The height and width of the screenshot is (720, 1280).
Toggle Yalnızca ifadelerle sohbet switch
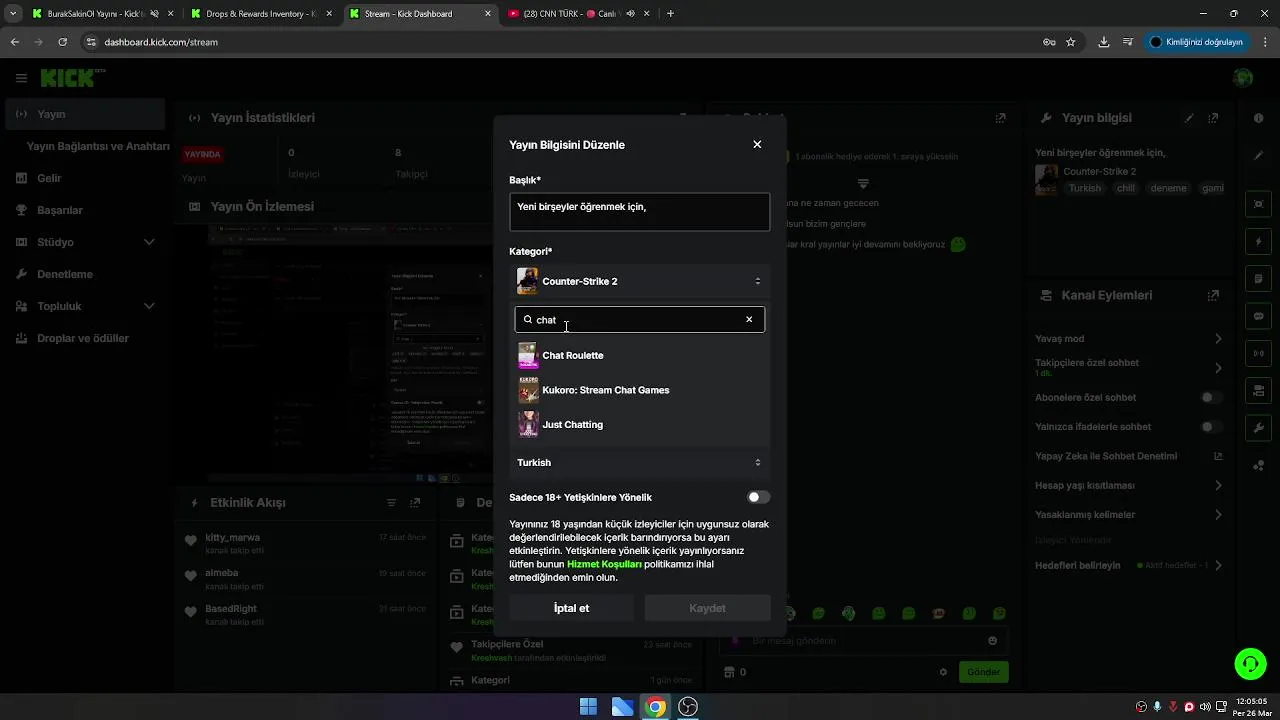[1211, 427]
